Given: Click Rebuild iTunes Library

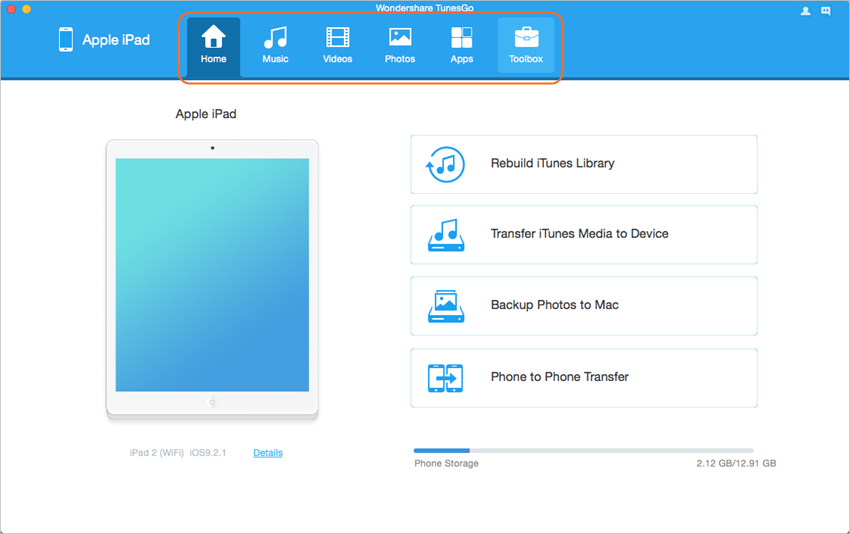Looking at the screenshot, I should [583, 164].
